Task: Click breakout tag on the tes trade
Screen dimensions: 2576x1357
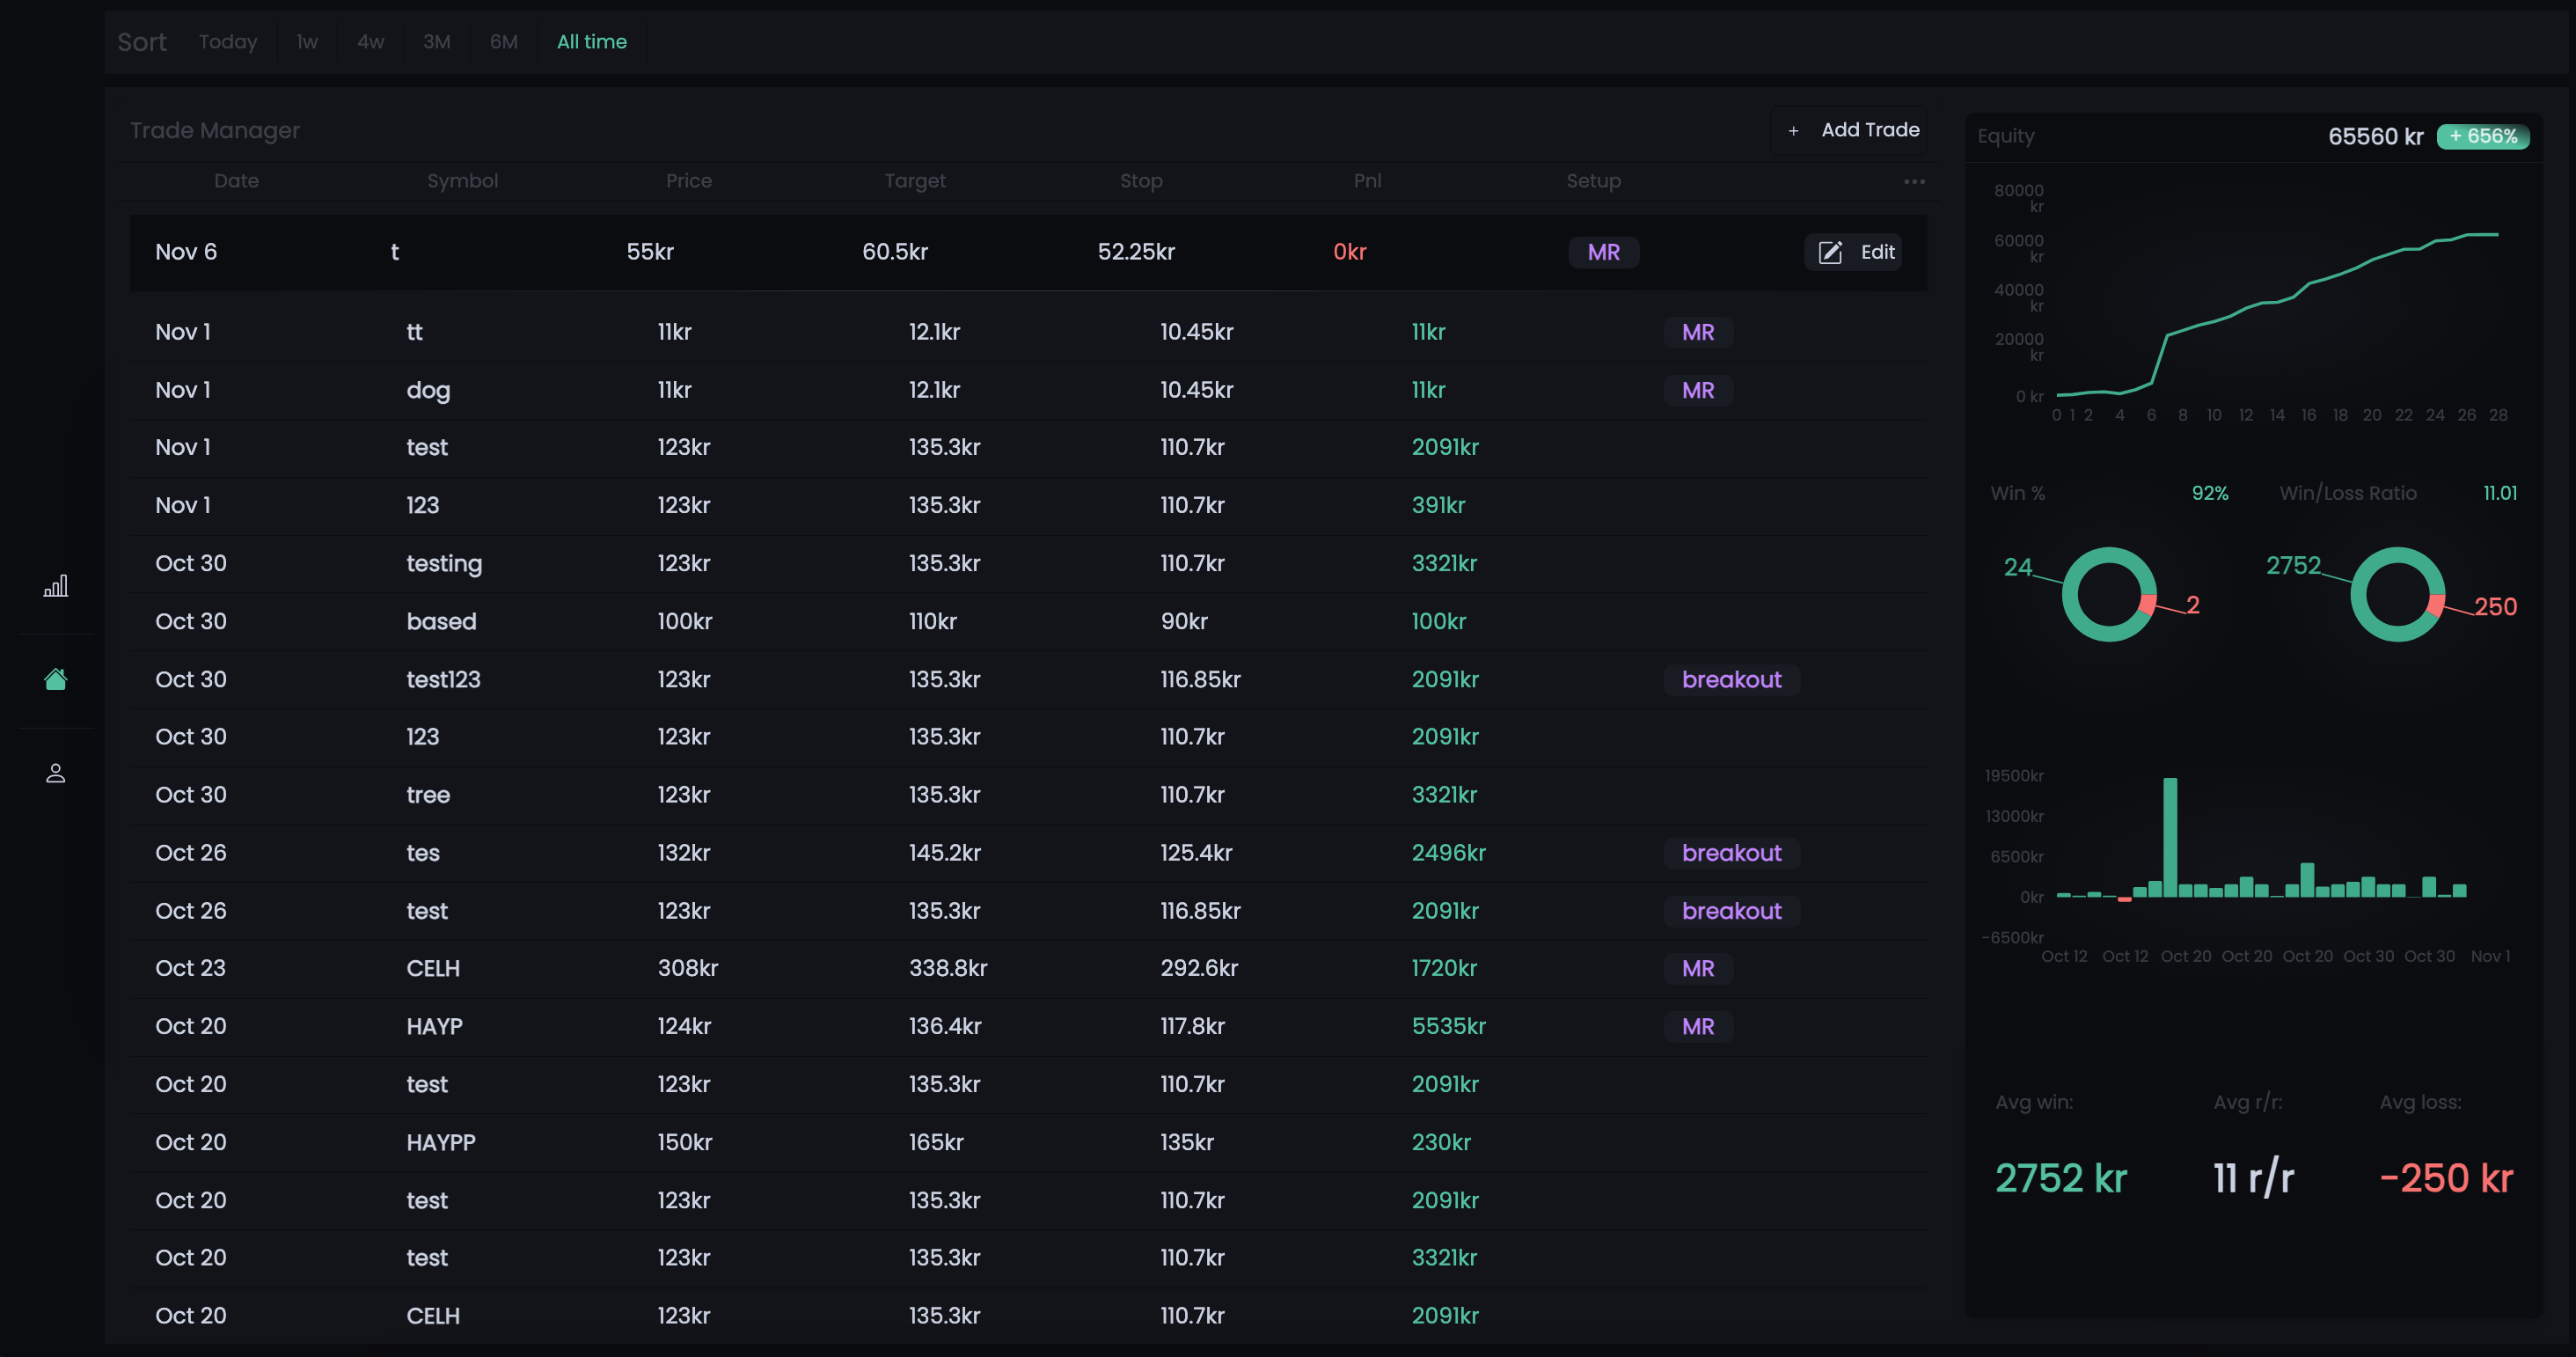Action: click(1731, 853)
